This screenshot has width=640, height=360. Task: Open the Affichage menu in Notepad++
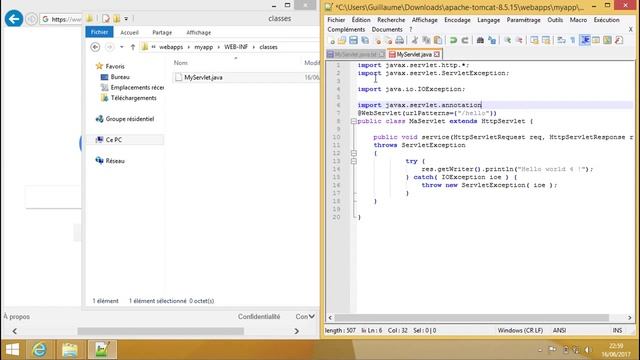tap(424, 20)
